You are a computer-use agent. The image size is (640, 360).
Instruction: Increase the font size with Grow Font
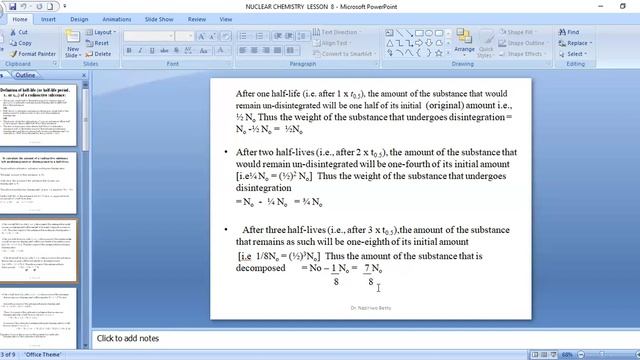(x=202, y=36)
